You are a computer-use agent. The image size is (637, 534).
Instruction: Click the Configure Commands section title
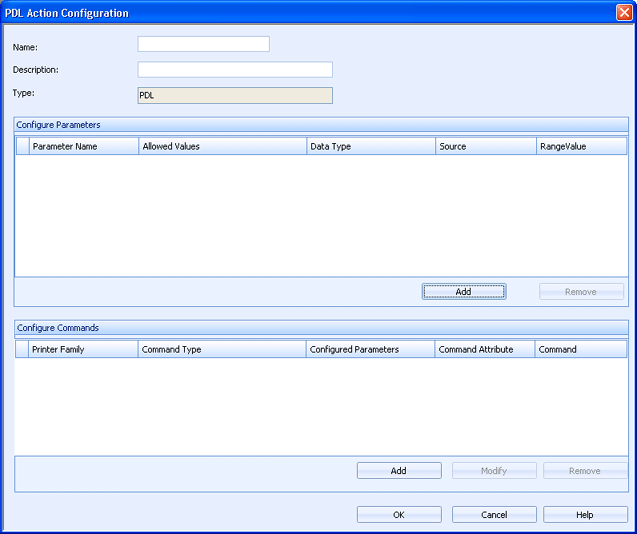[58, 328]
